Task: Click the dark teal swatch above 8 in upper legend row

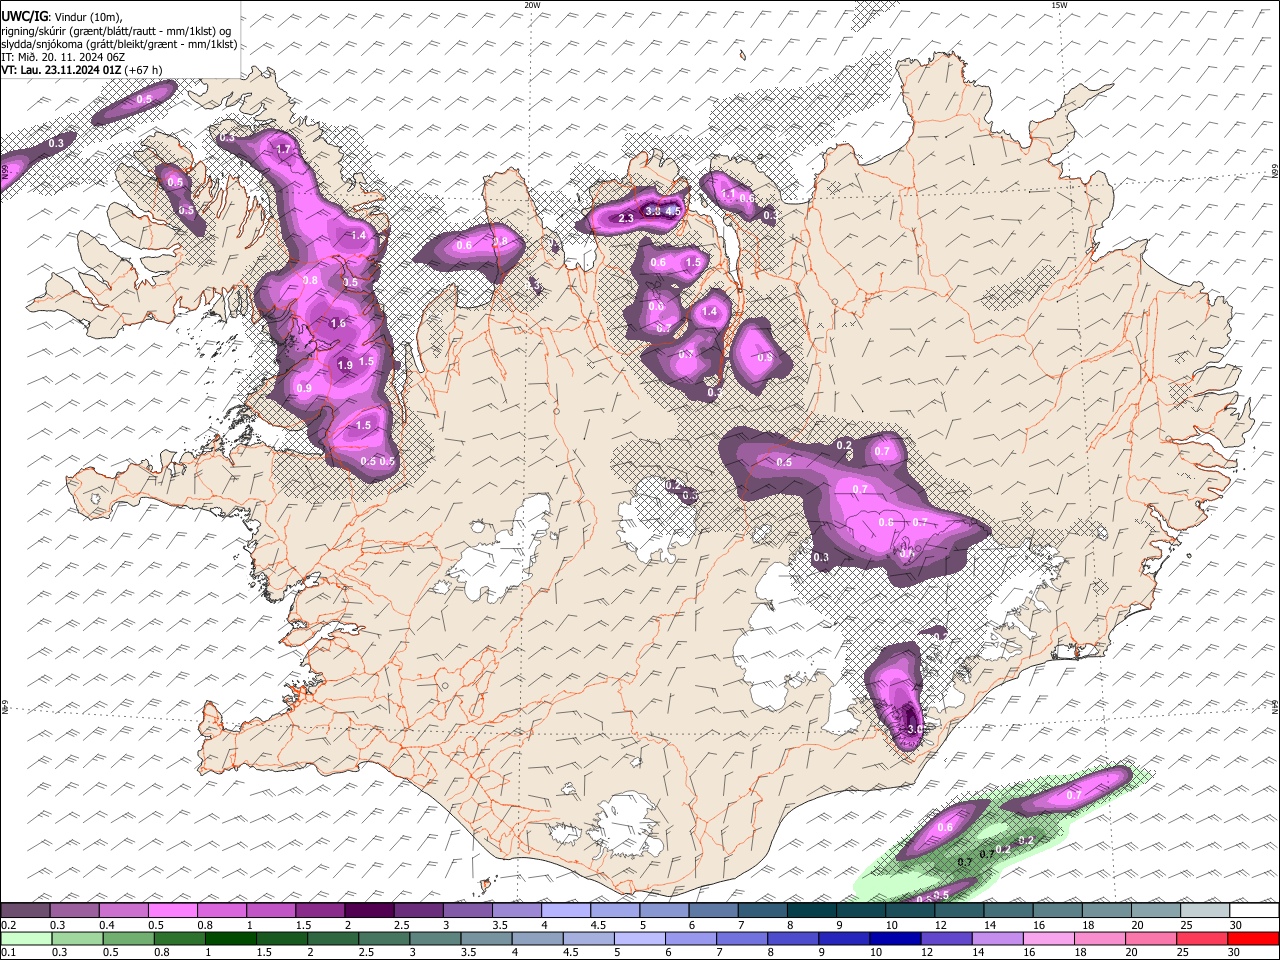Action: click(x=811, y=911)
